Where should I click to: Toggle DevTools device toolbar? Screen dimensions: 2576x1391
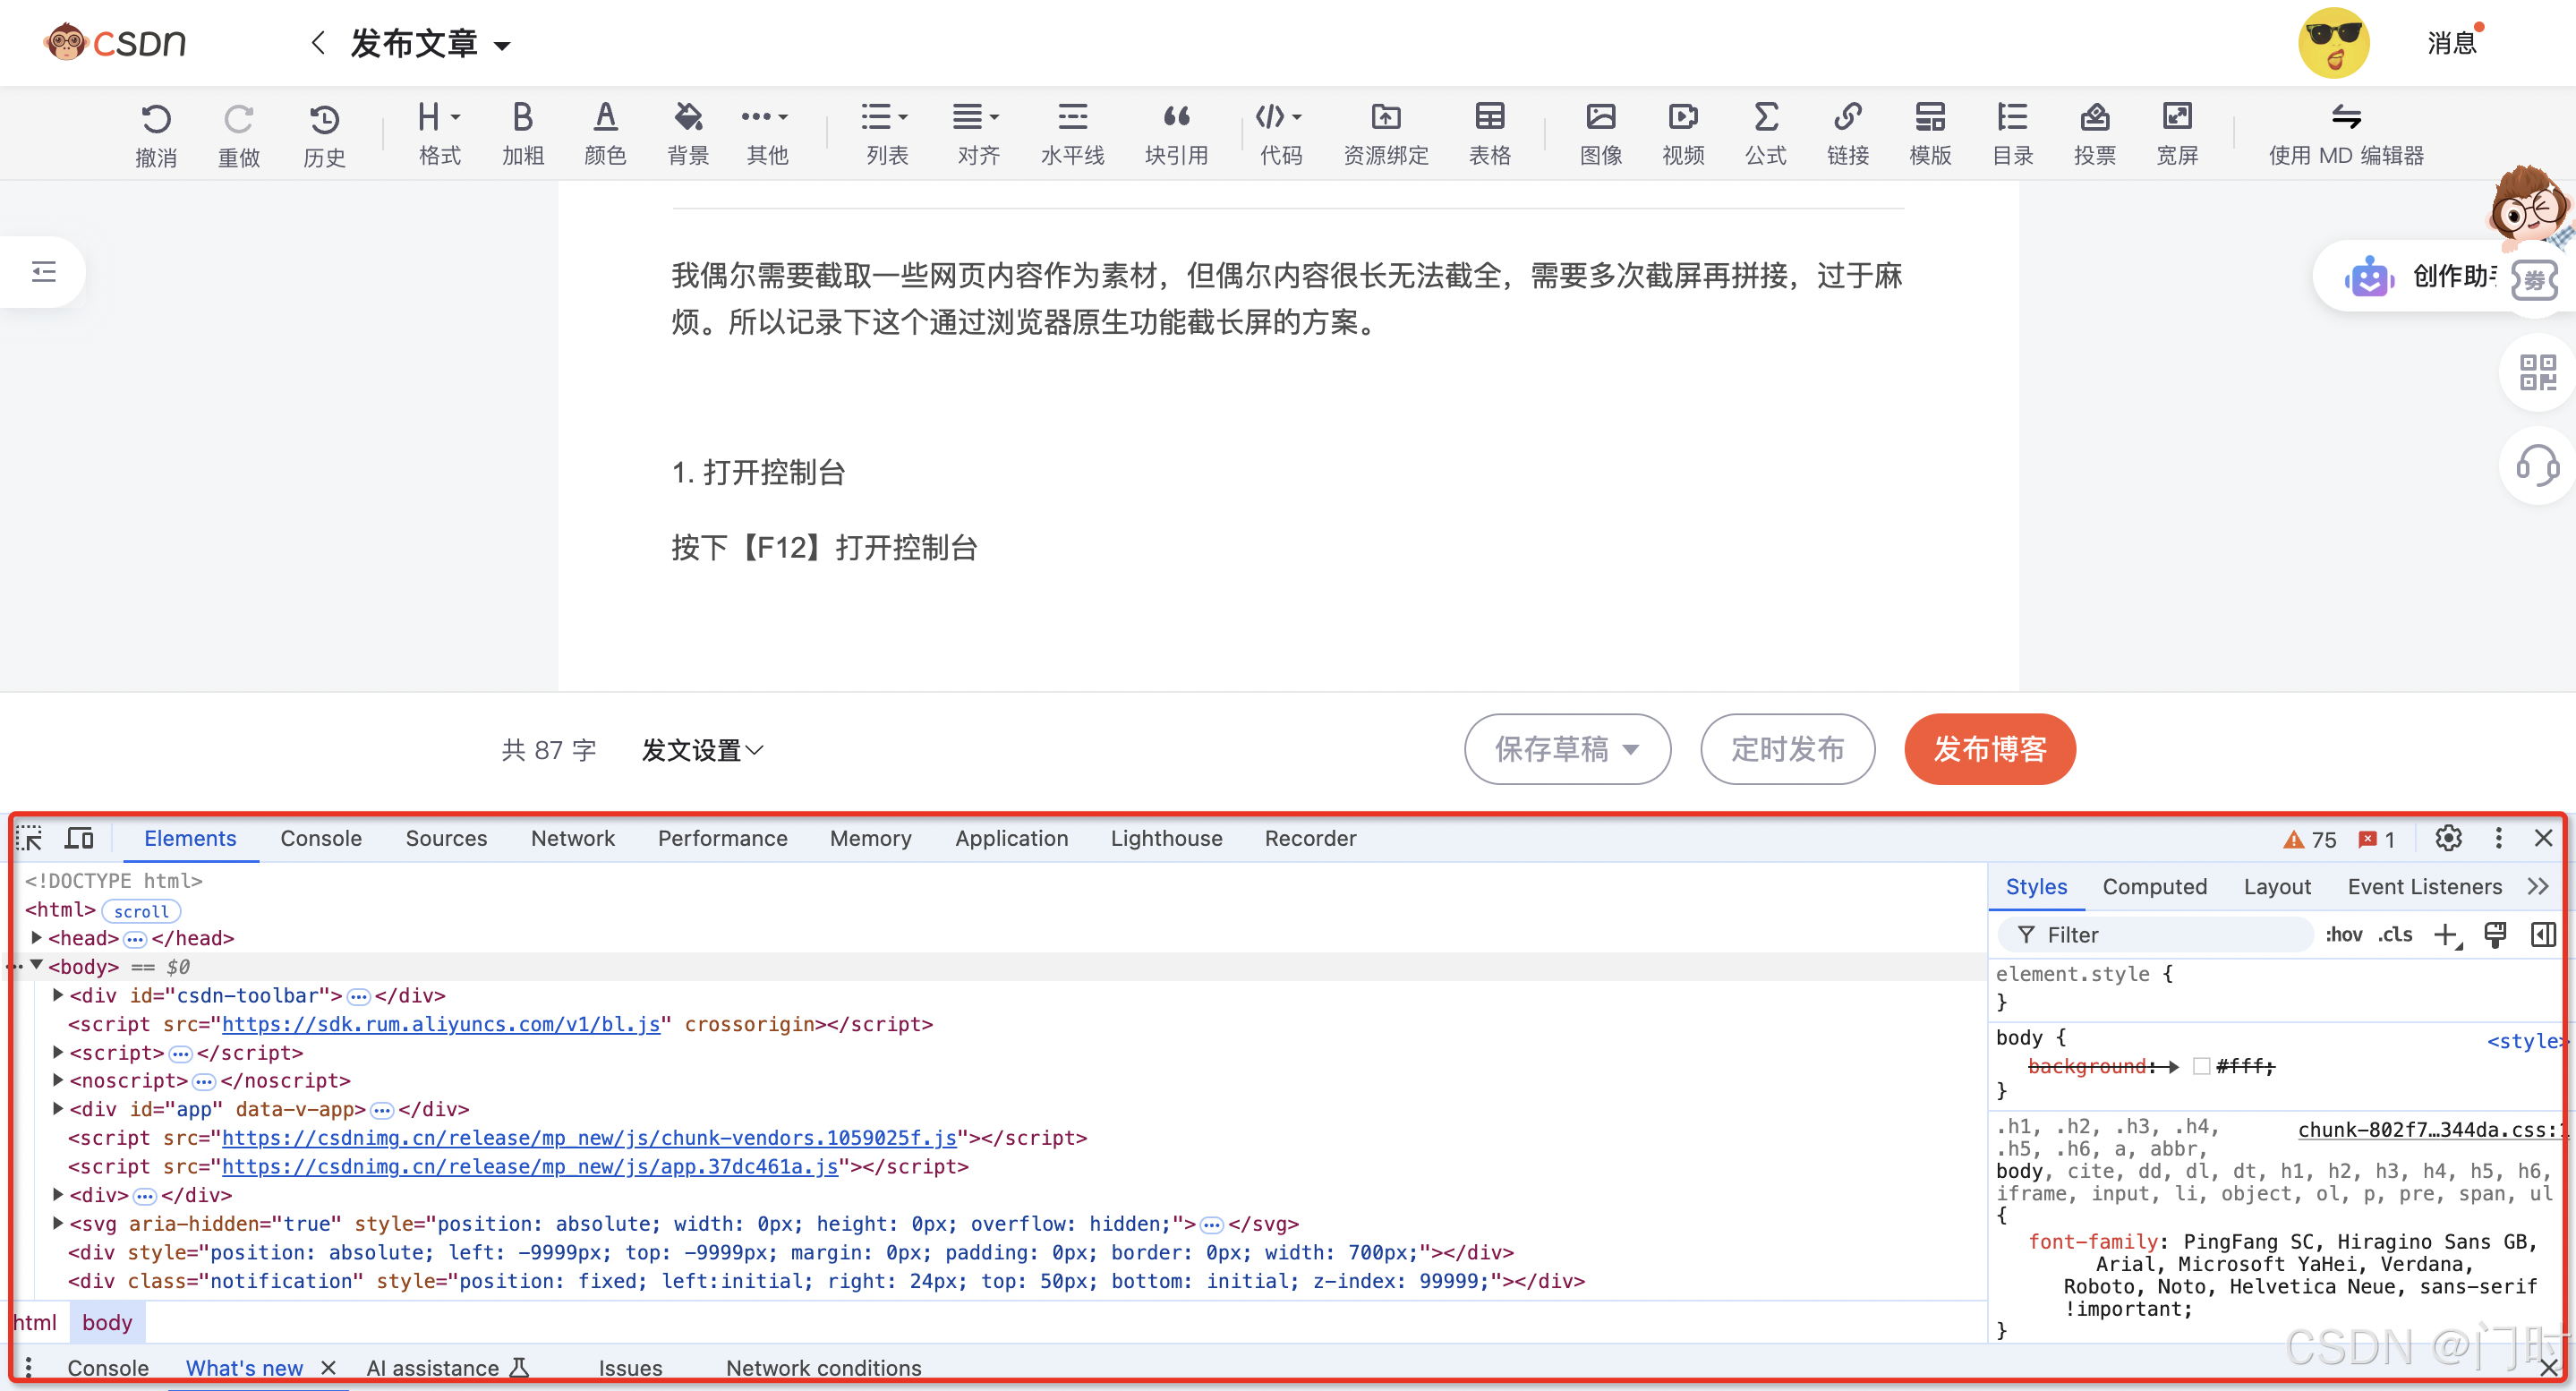[x=79, y=838]
